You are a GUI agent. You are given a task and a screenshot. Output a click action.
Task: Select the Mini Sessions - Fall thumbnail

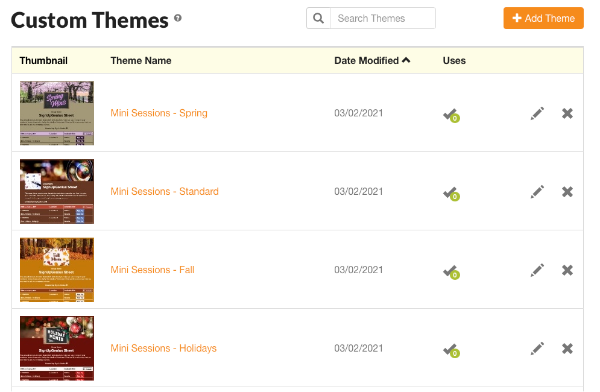pyautogui.click(x=57, y=270)
